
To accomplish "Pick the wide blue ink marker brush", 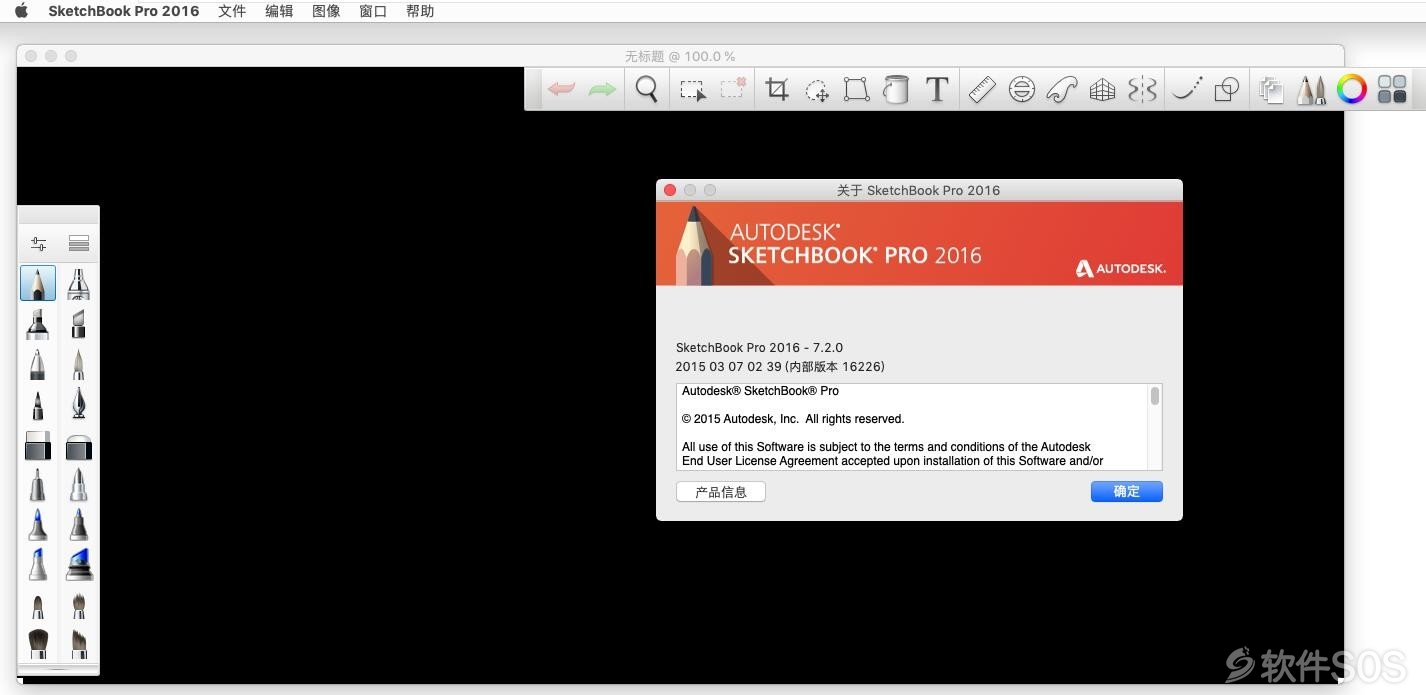I will click(x=79, y=565).
